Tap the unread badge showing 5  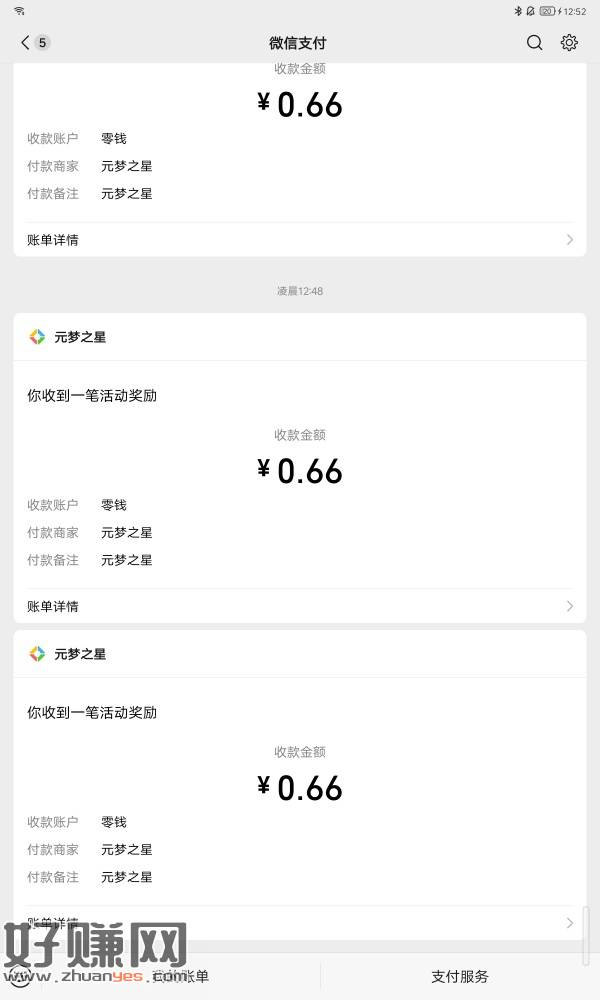[42, 43]
